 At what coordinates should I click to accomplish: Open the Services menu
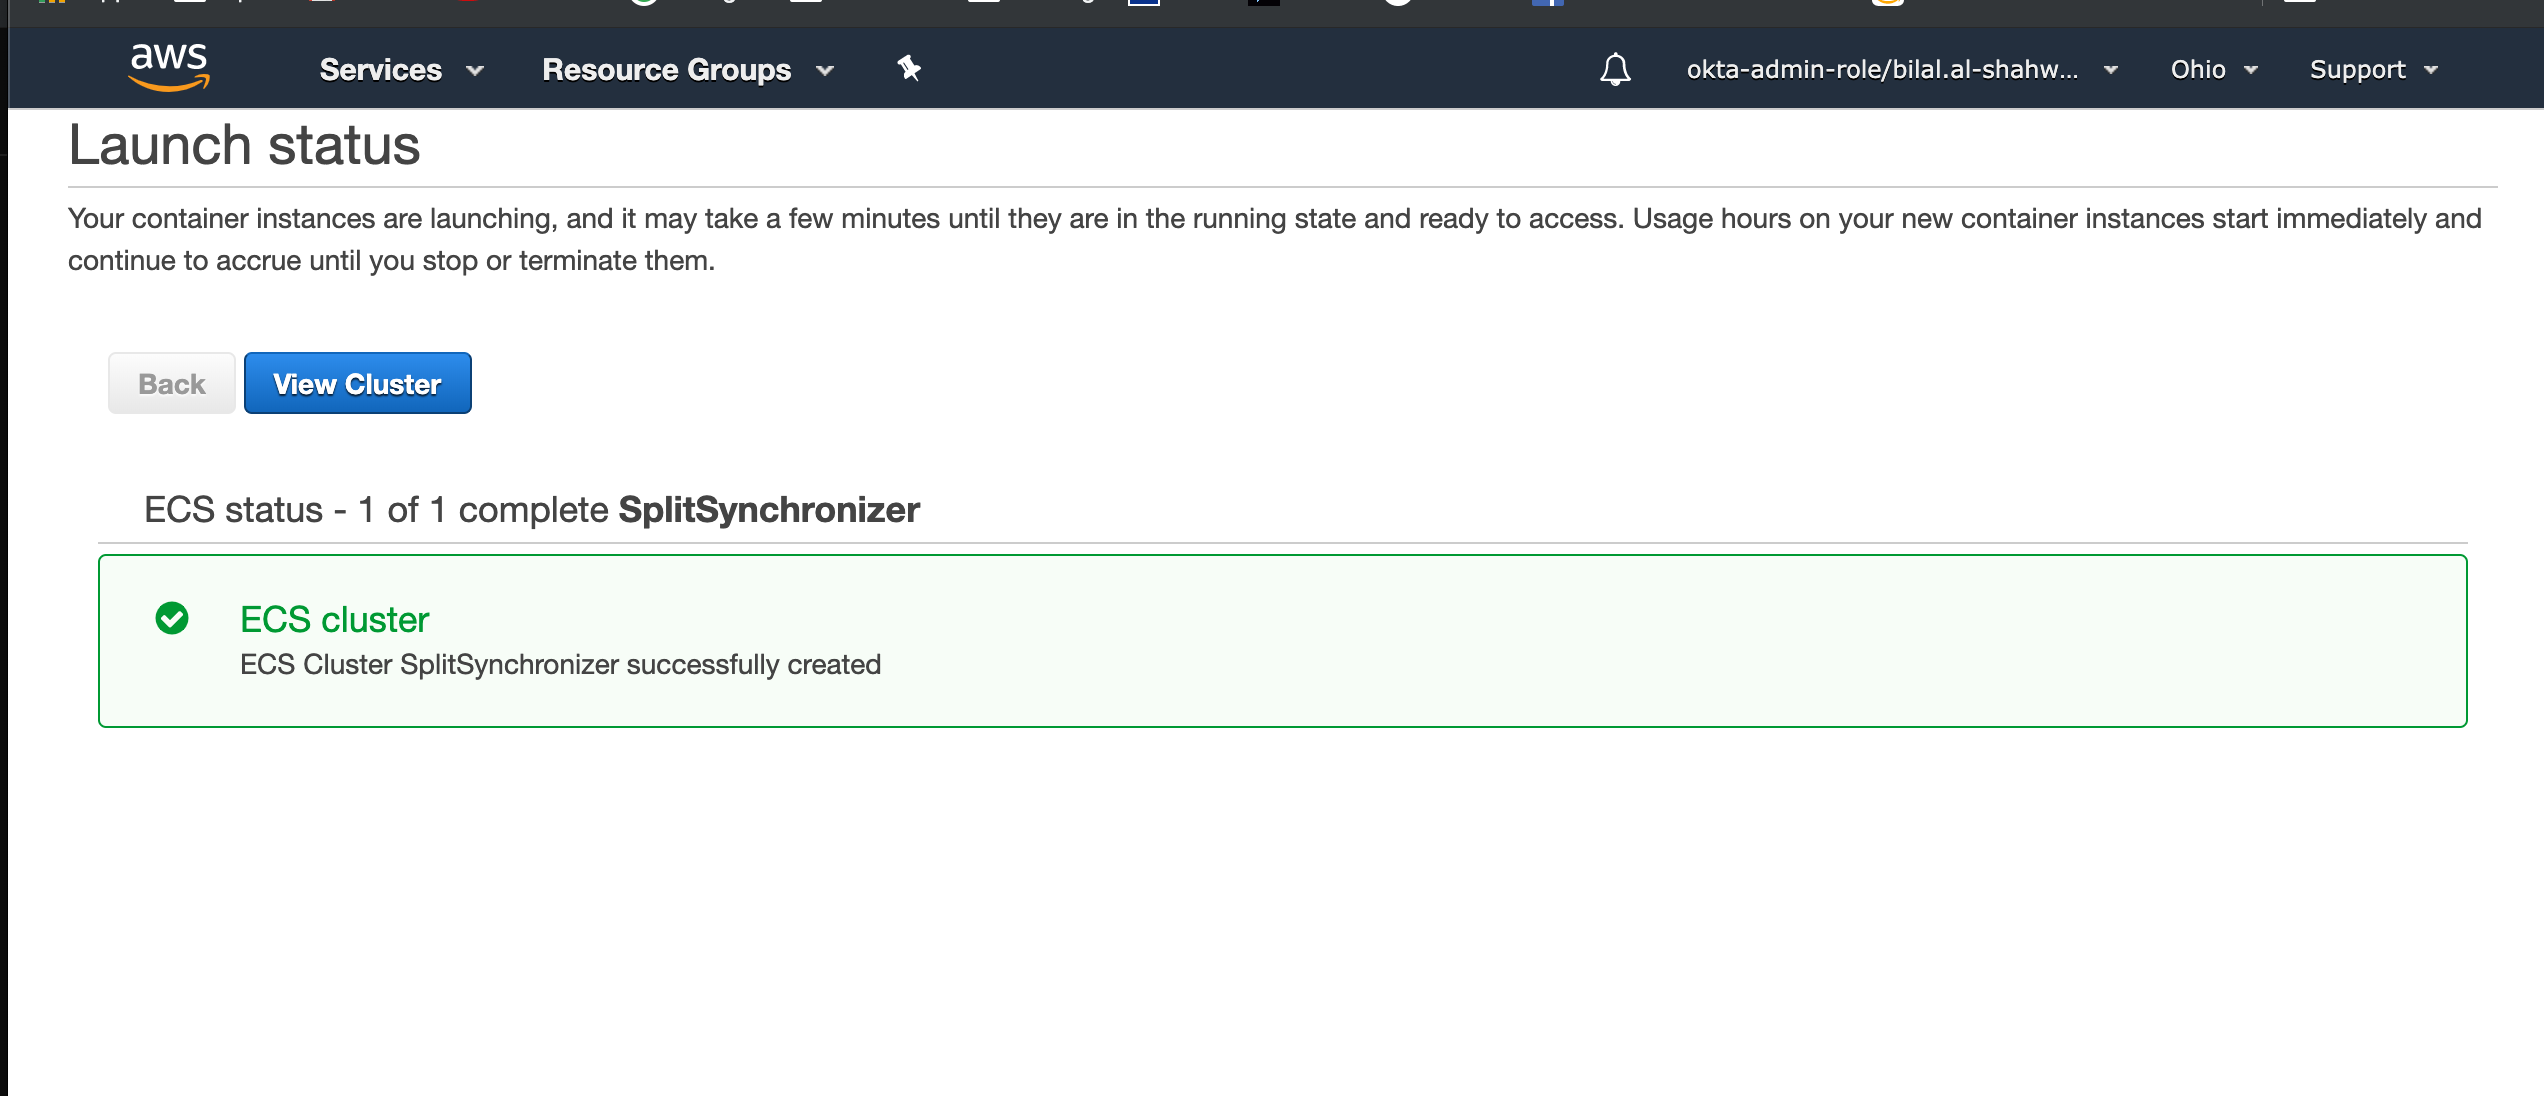coord(380,69)
